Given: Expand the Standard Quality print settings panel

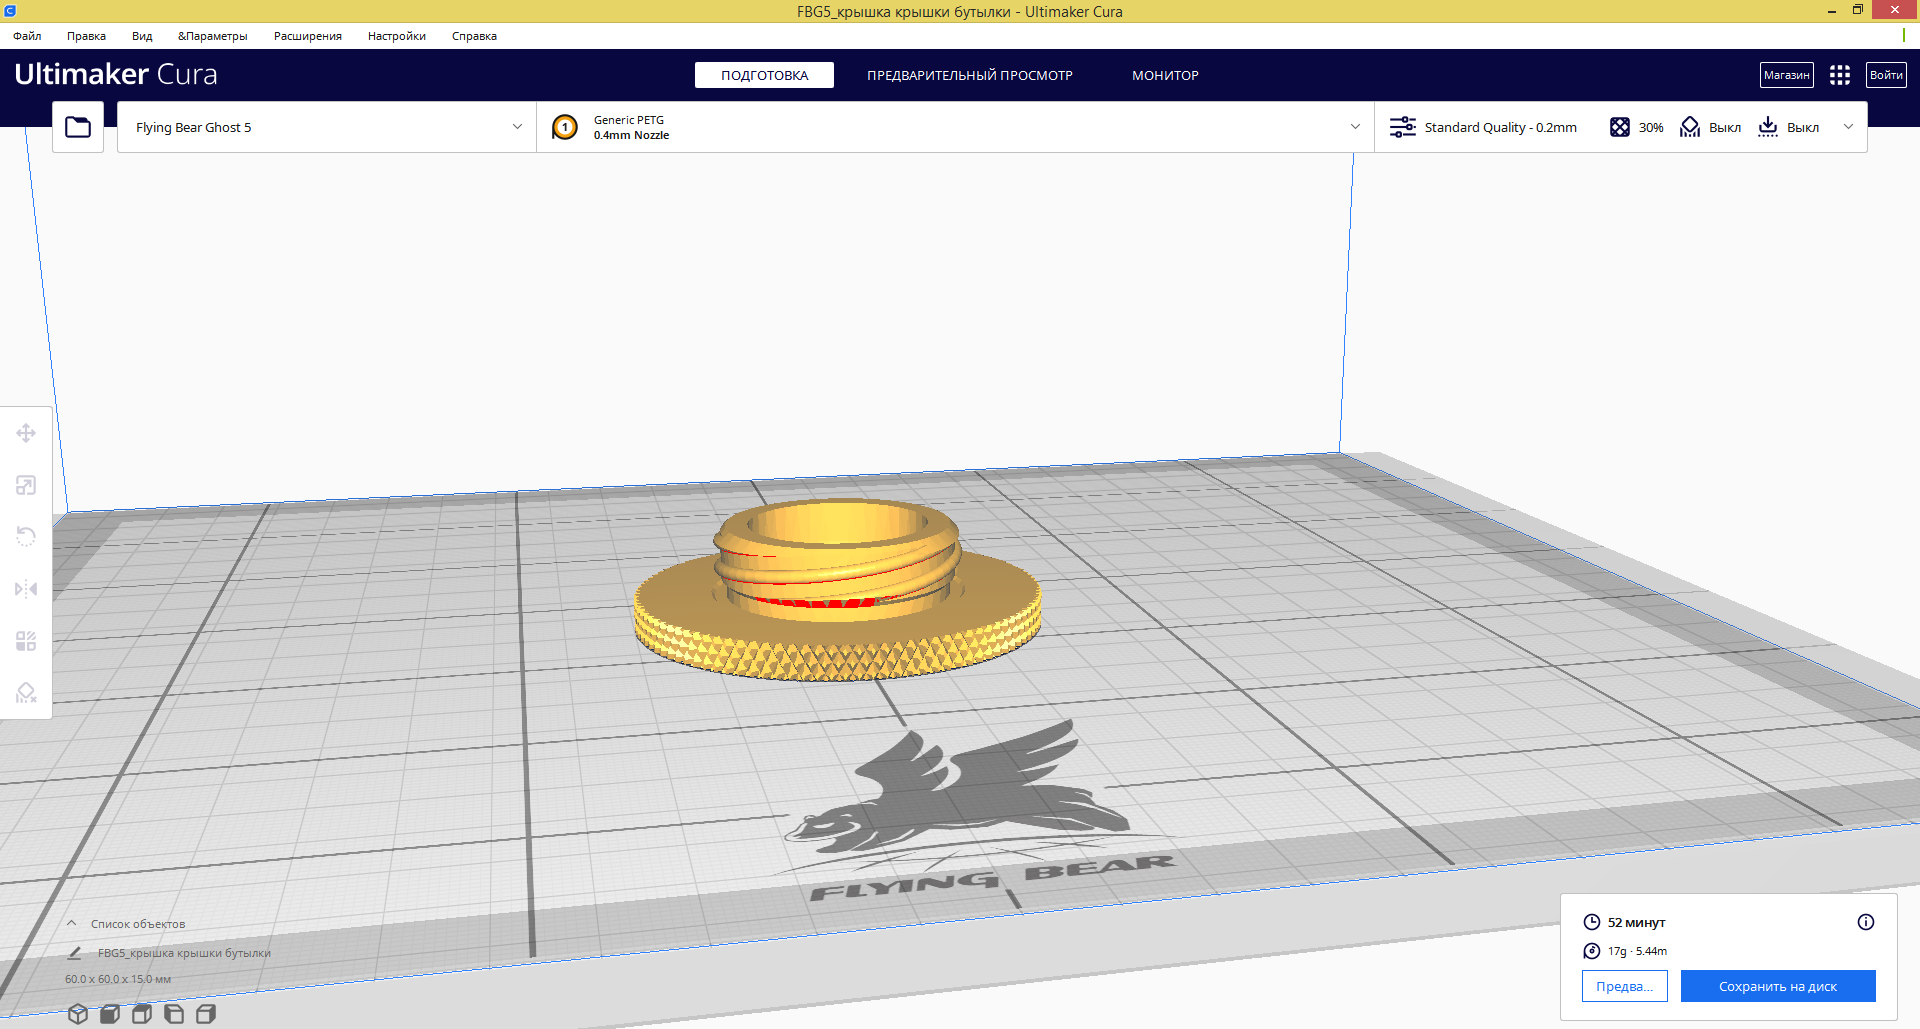Looking at the screenshot, I should [1621, 127].
